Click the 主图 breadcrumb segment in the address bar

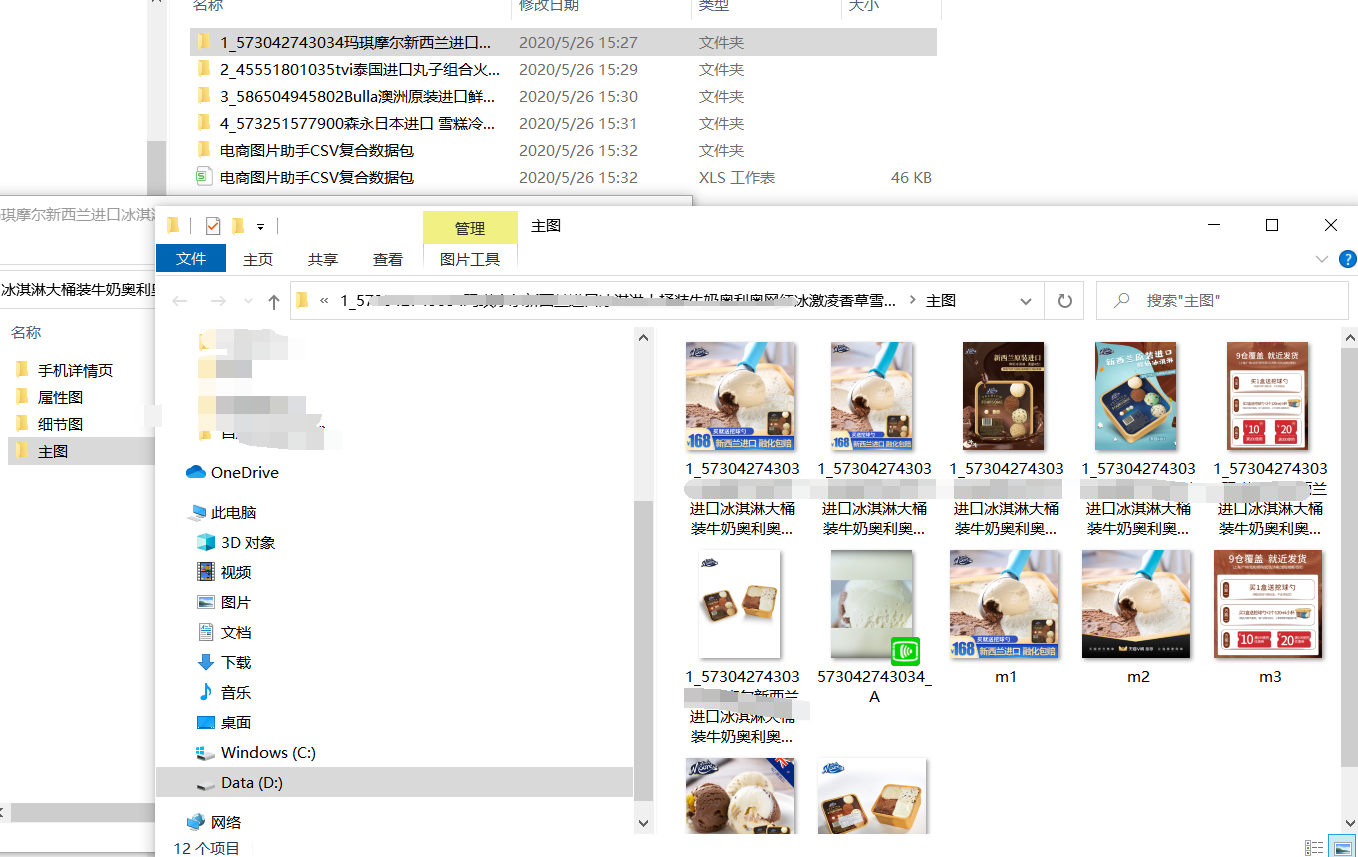coord(941,301)
